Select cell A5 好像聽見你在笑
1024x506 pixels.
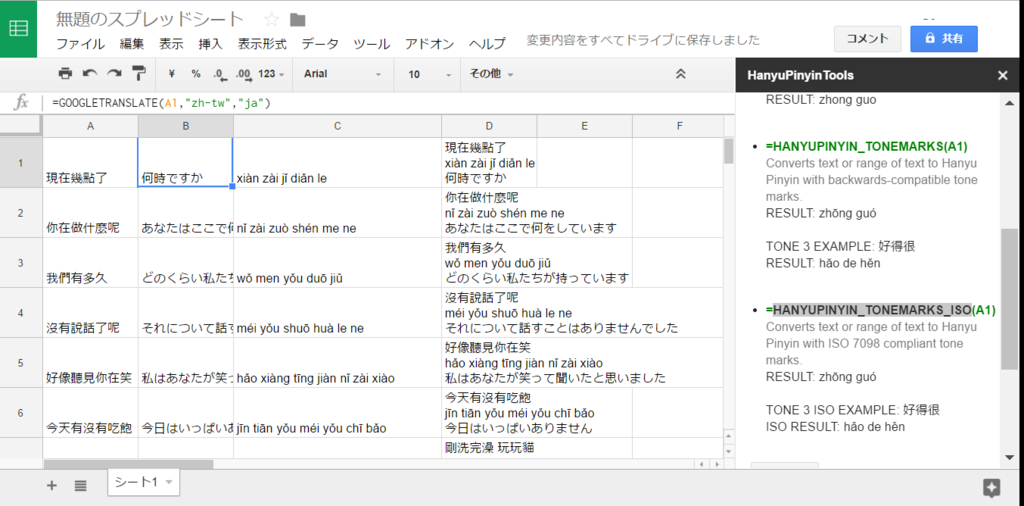pos(90,363)
